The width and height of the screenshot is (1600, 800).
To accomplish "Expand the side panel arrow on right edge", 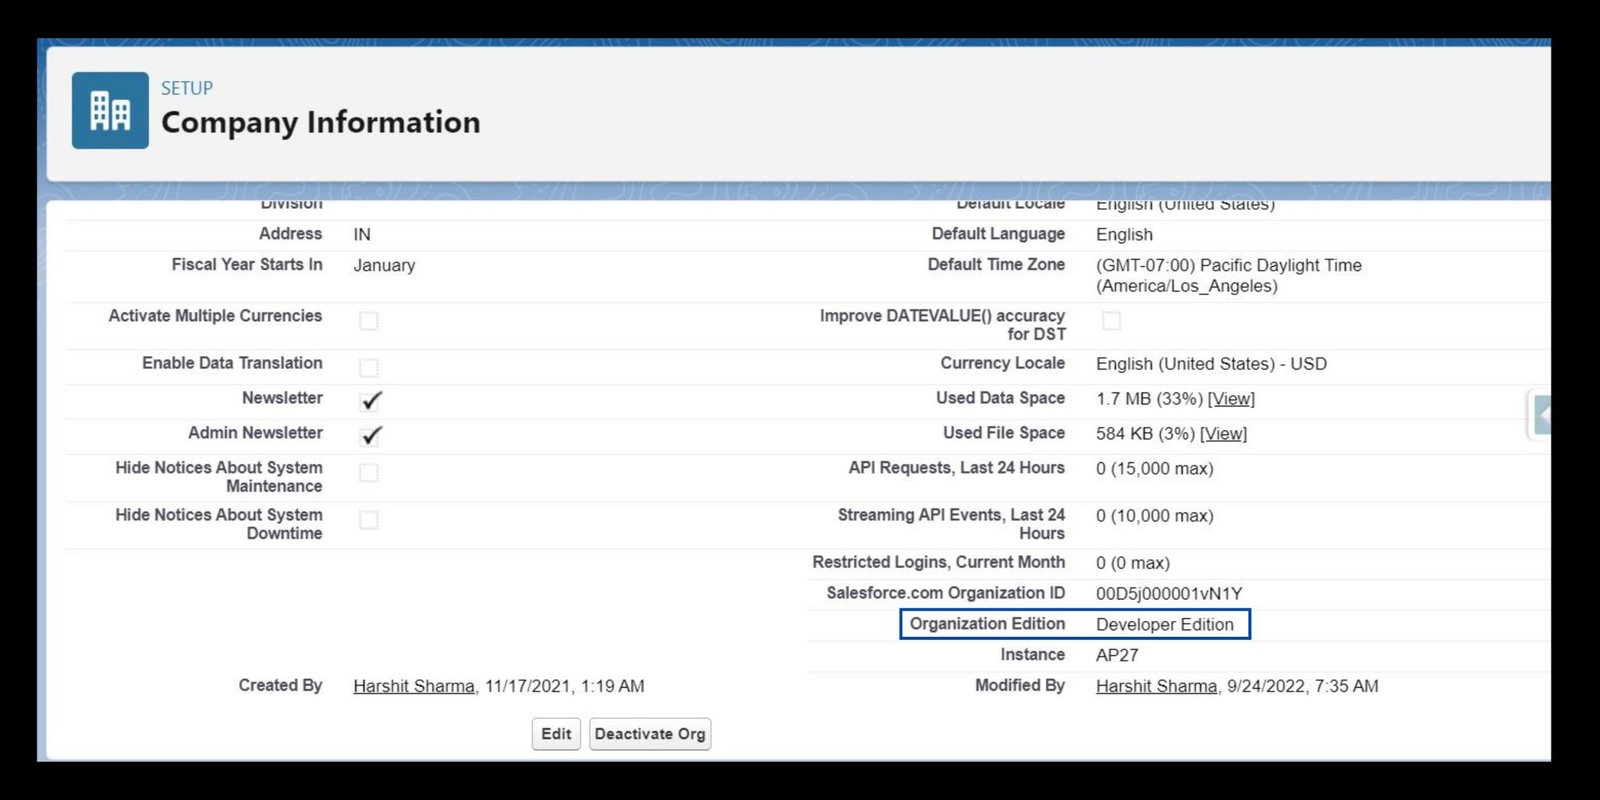I will point(1541,414).
